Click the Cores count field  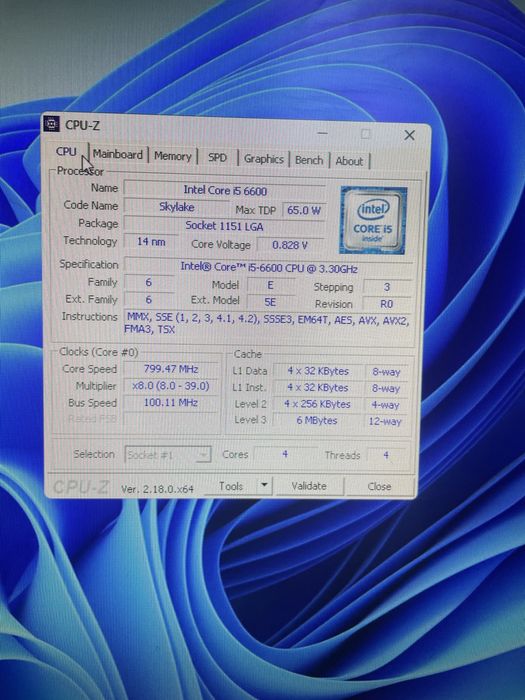click(285, 454)
